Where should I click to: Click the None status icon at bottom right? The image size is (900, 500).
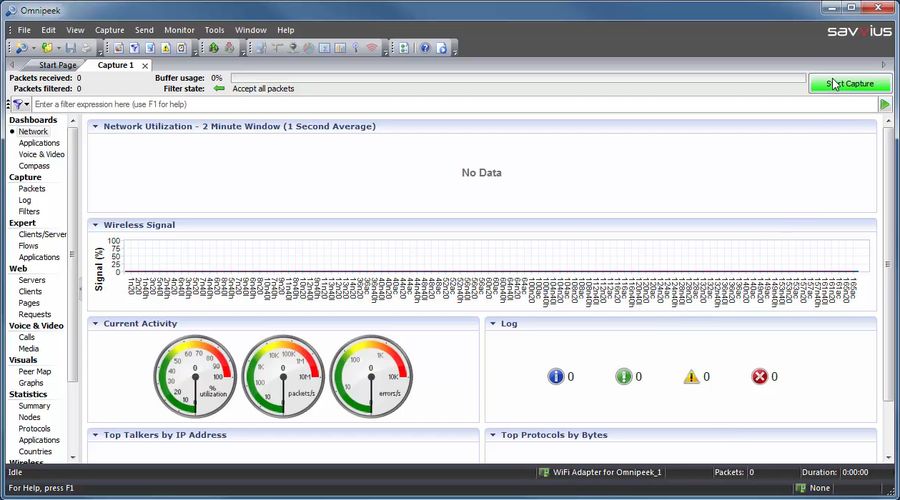click(x=800, y=488)
